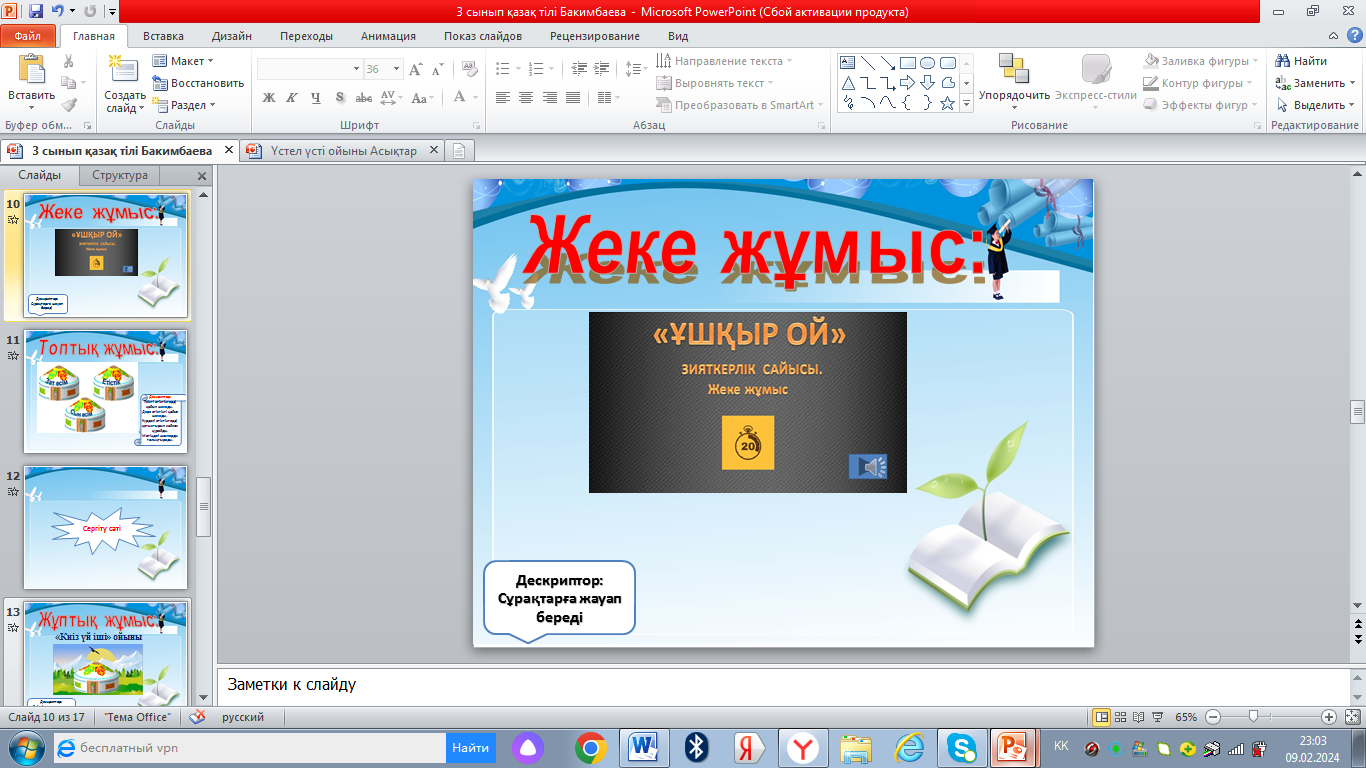This screenshot has height=768, width=1366.
Task: Expand the Раздел section dropdown
Action: (x=187, y=105)
